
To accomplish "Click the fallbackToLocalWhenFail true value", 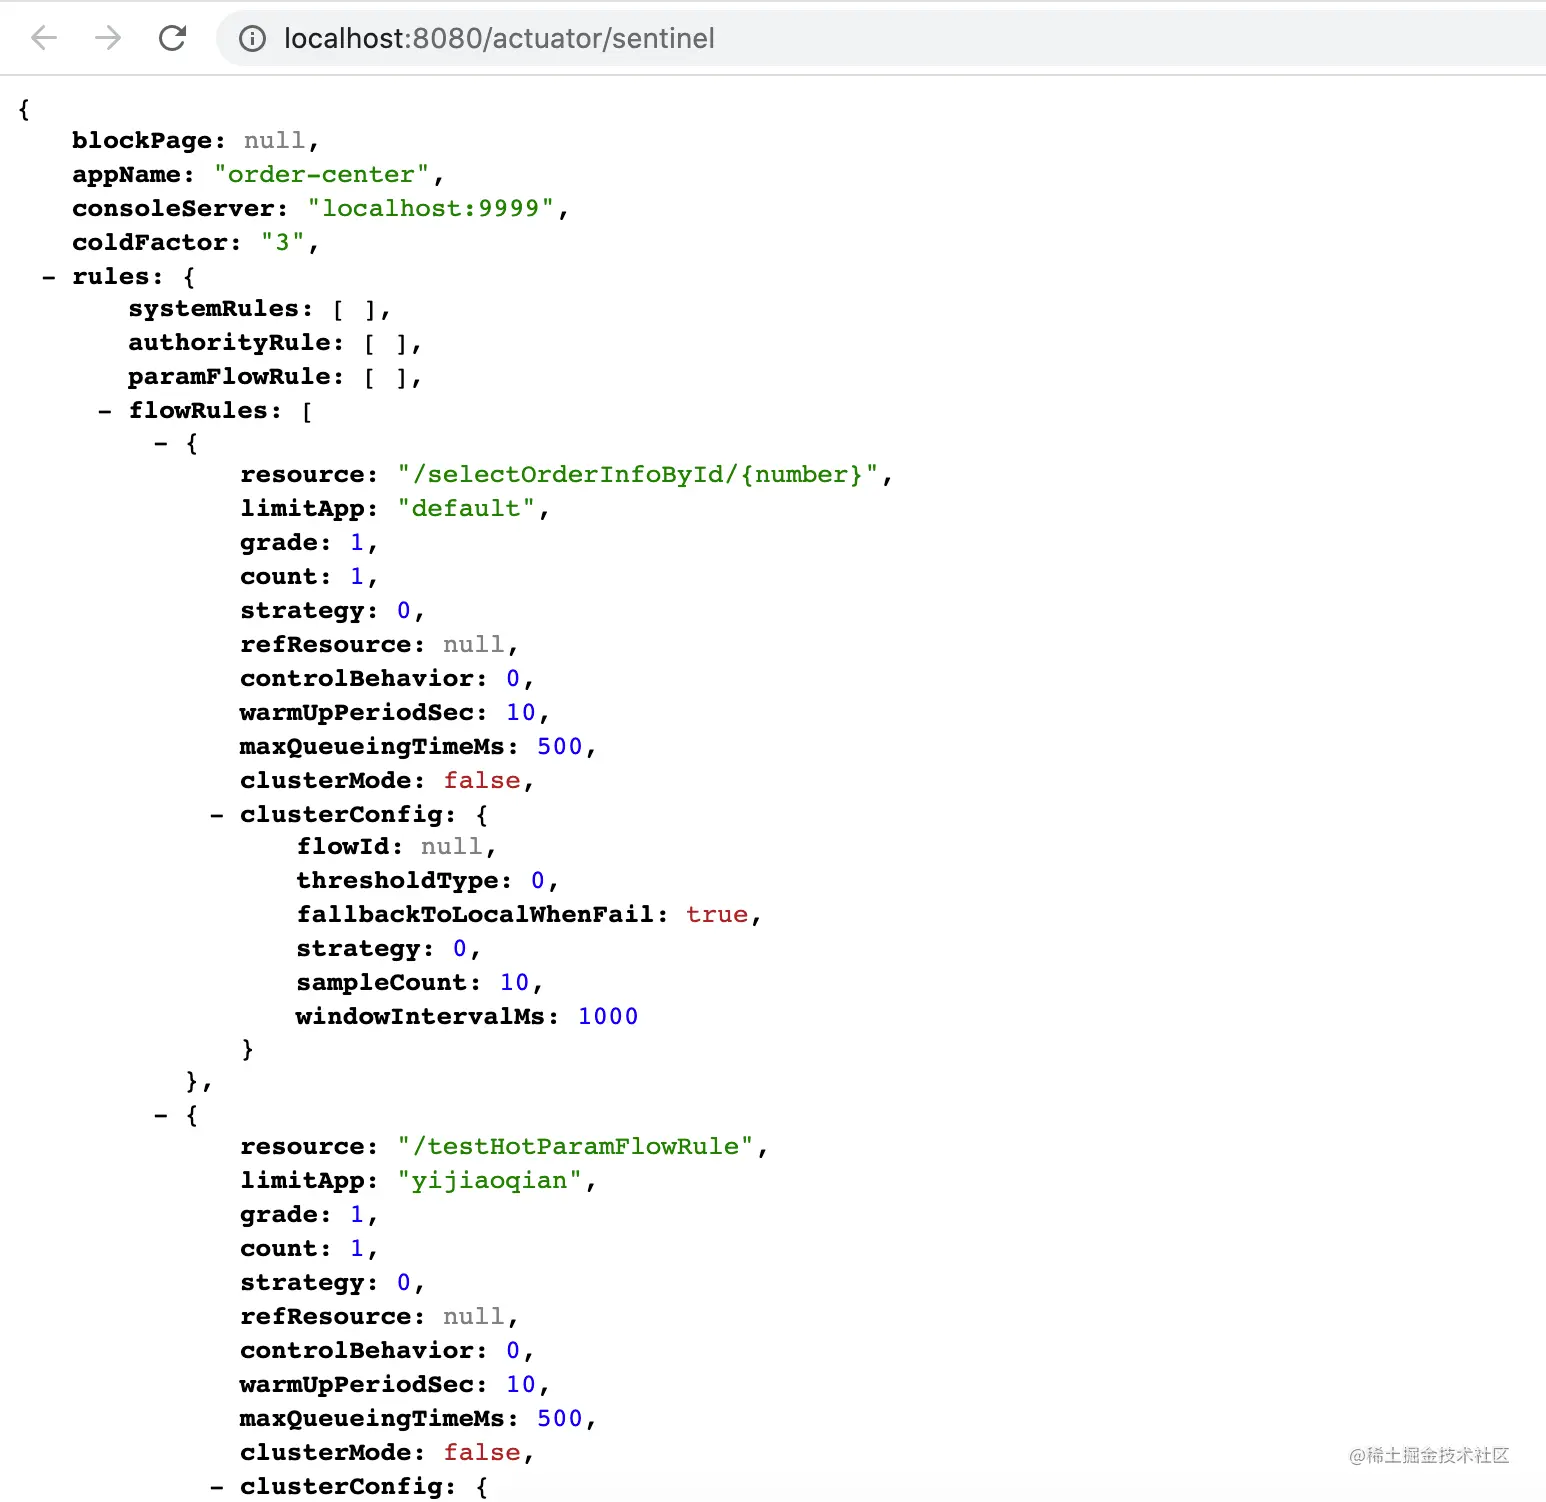I will pos(717,915).
